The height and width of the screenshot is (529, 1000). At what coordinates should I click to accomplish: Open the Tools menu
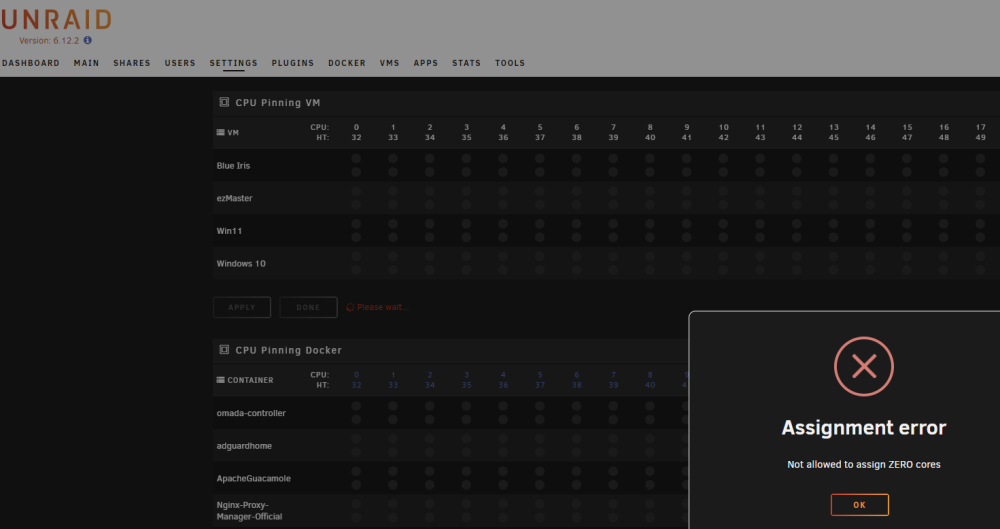[510, 63]
